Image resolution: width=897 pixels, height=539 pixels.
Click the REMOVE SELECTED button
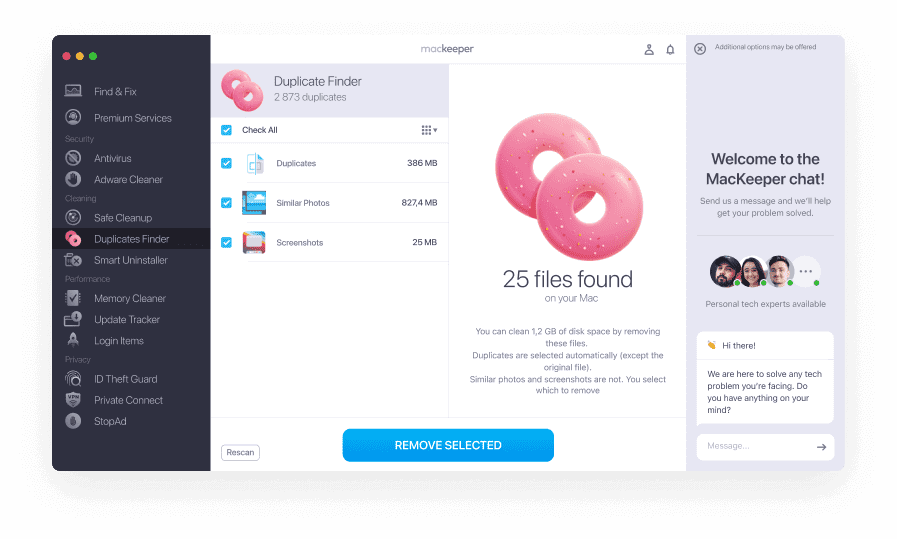point(448,445)
